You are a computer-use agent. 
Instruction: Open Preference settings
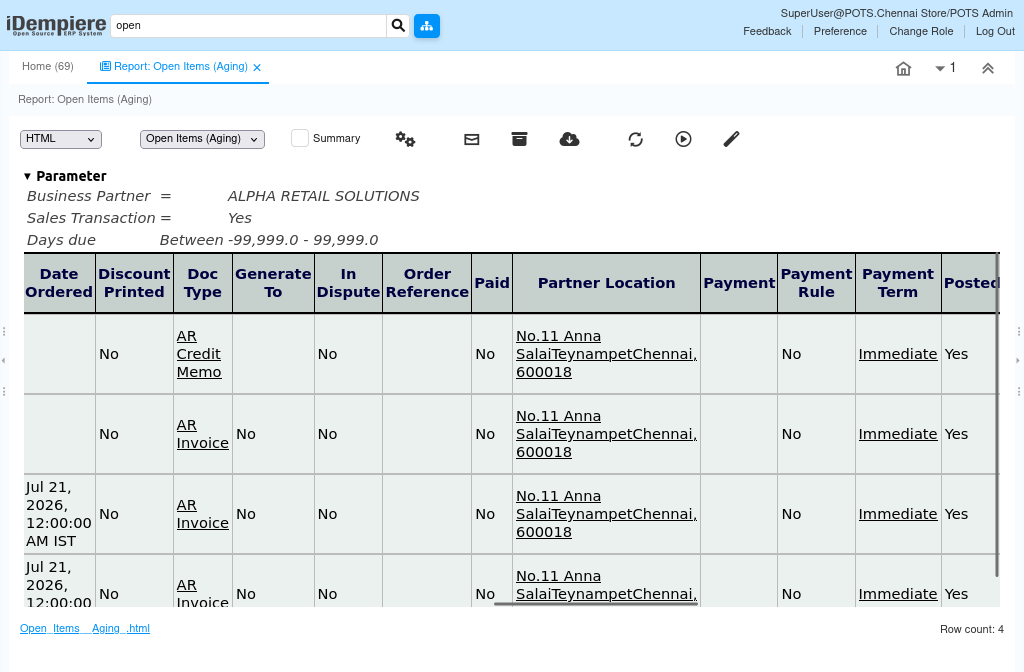click(x=840, y=31)
